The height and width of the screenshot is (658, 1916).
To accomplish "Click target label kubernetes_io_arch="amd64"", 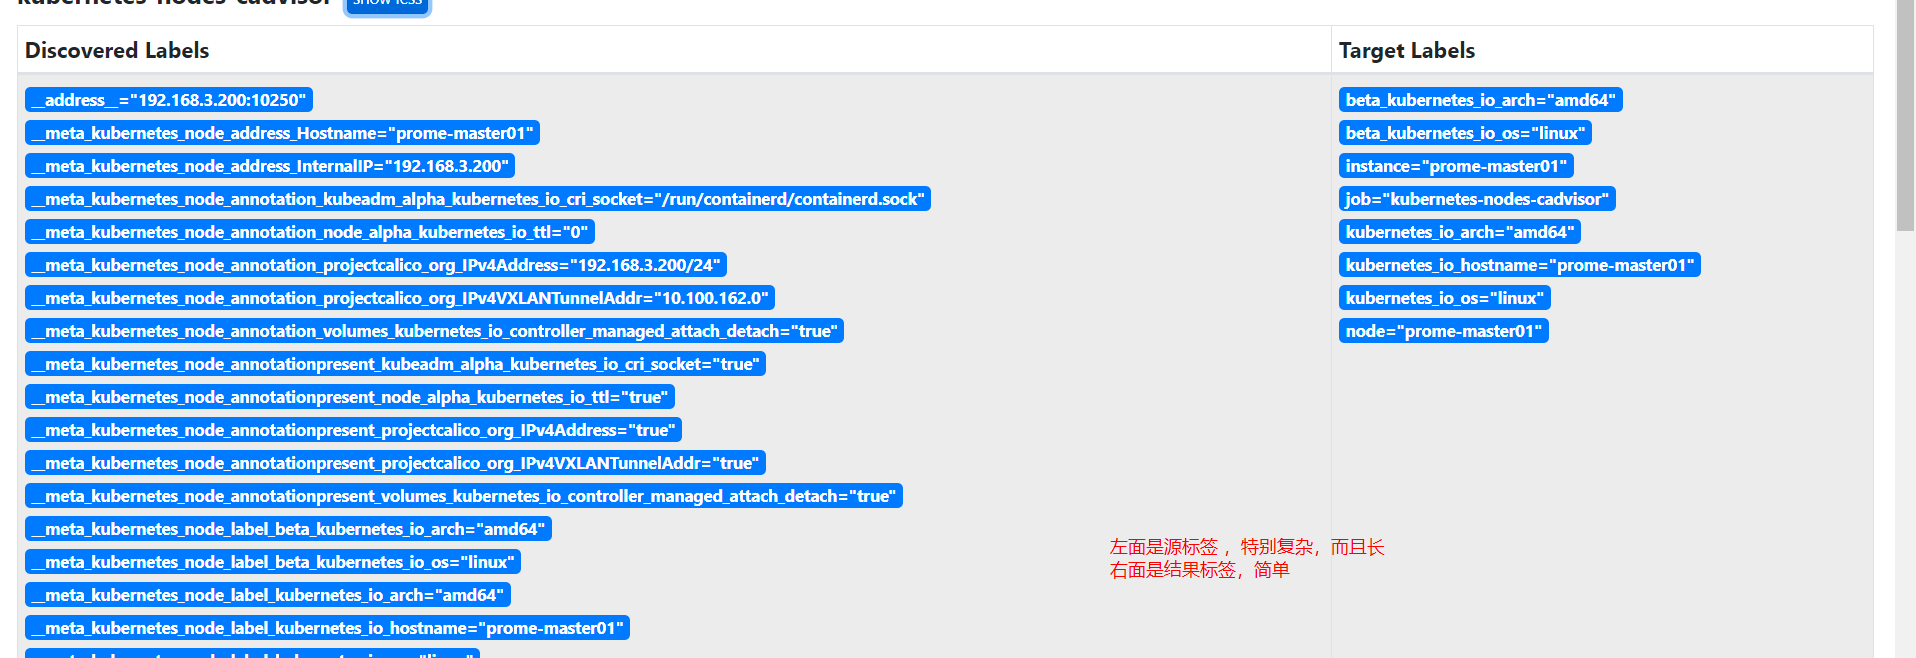I will (1460, 232).
